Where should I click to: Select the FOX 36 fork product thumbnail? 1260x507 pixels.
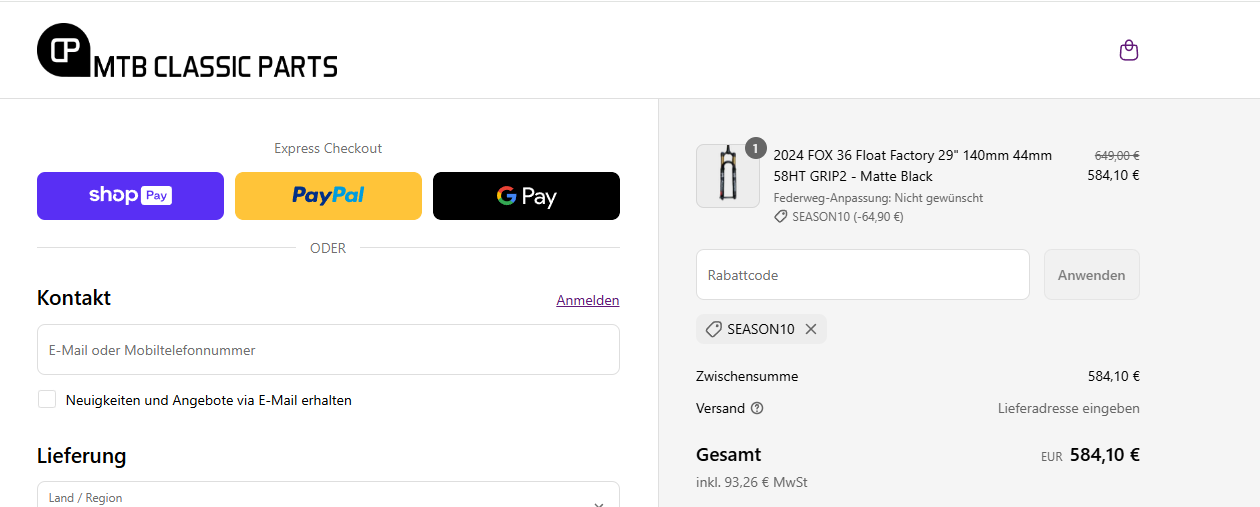point(727,176)
